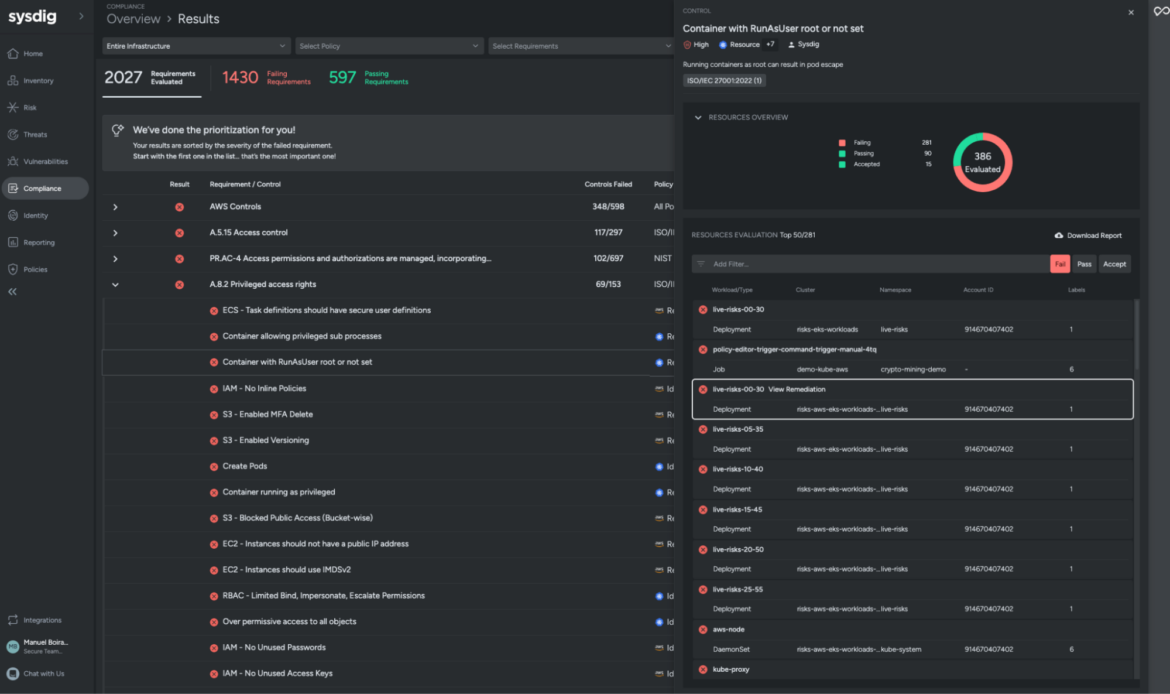Click the sysdig logo
This screenshot has width=1170, height=694.
32,16
